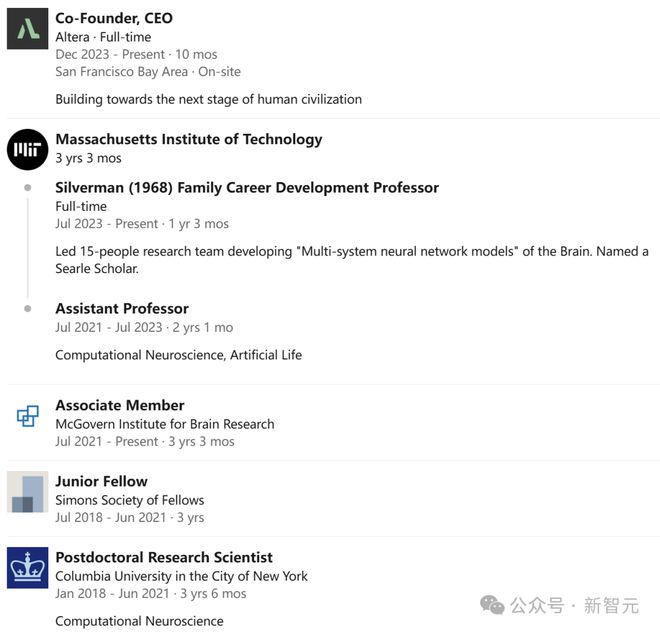660x632 pixels.
Task: Open the Co-Founder, CEO position title
Action: [x=114, y=18]
